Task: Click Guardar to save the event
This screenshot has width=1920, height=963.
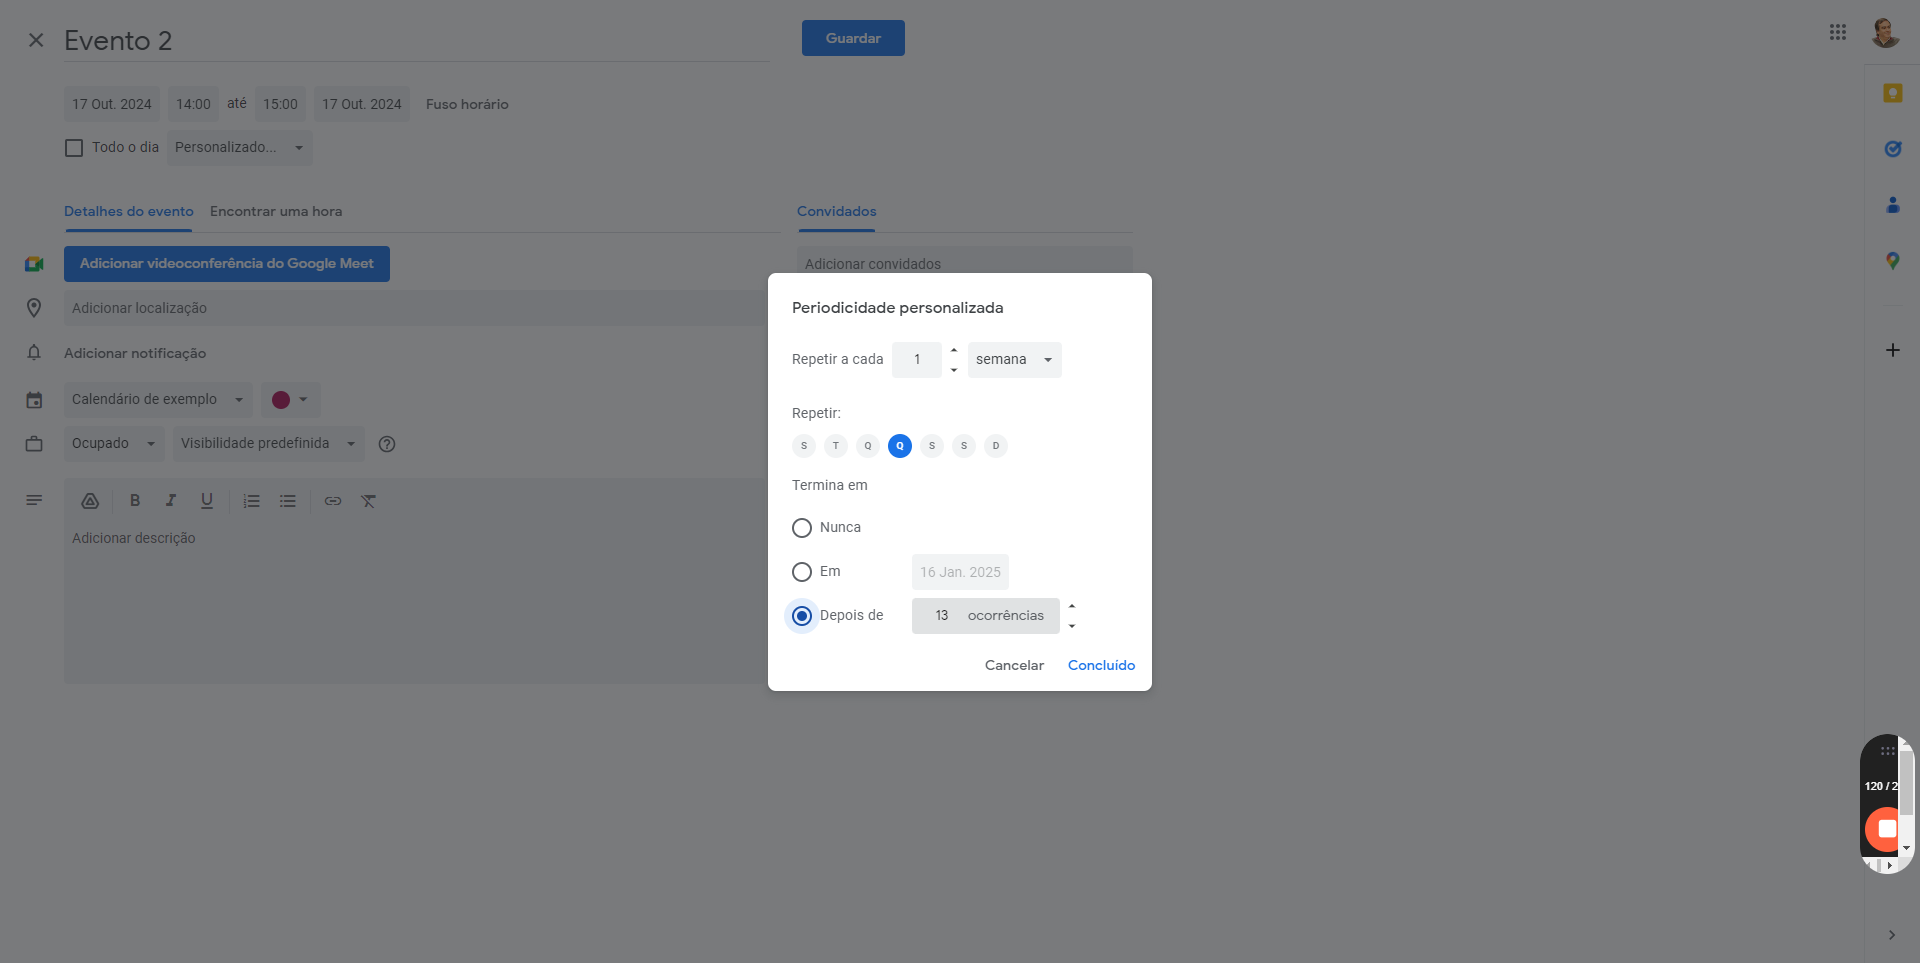Action: 853,38
